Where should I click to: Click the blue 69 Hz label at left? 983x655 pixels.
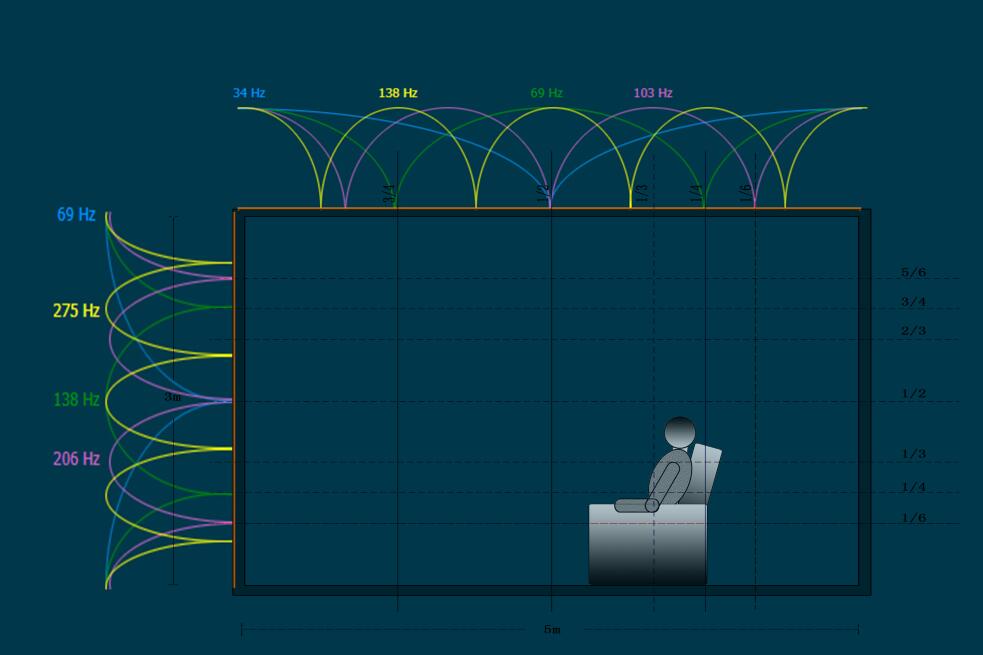click(x=76, y=215)
